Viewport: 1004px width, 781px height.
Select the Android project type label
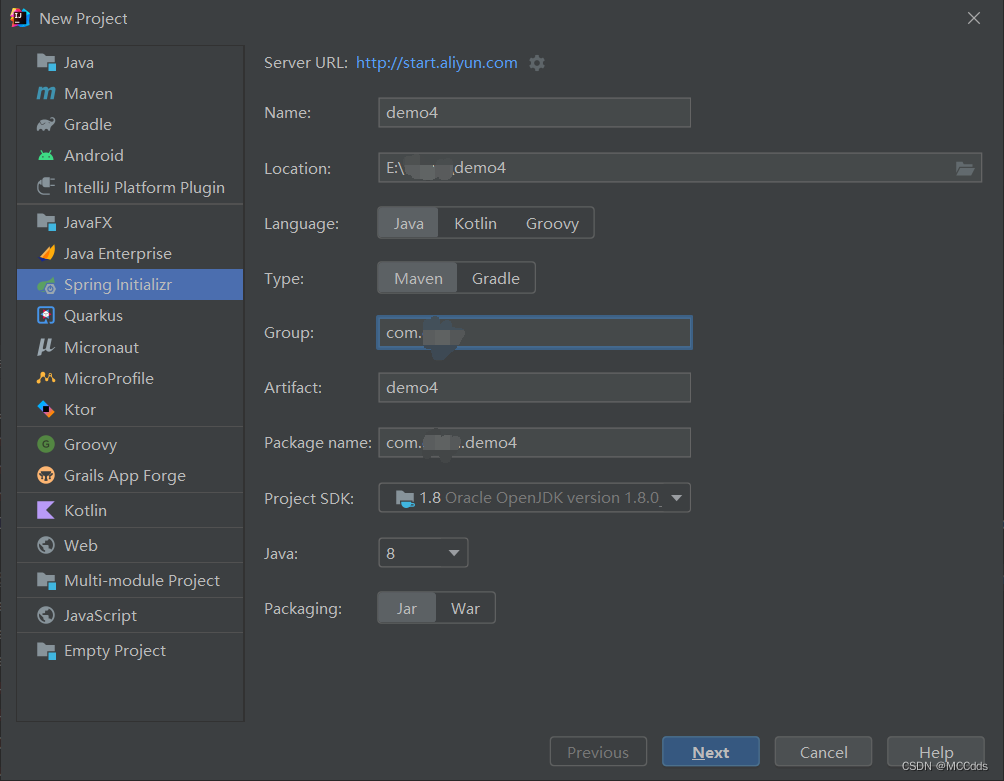coord(93,156)
